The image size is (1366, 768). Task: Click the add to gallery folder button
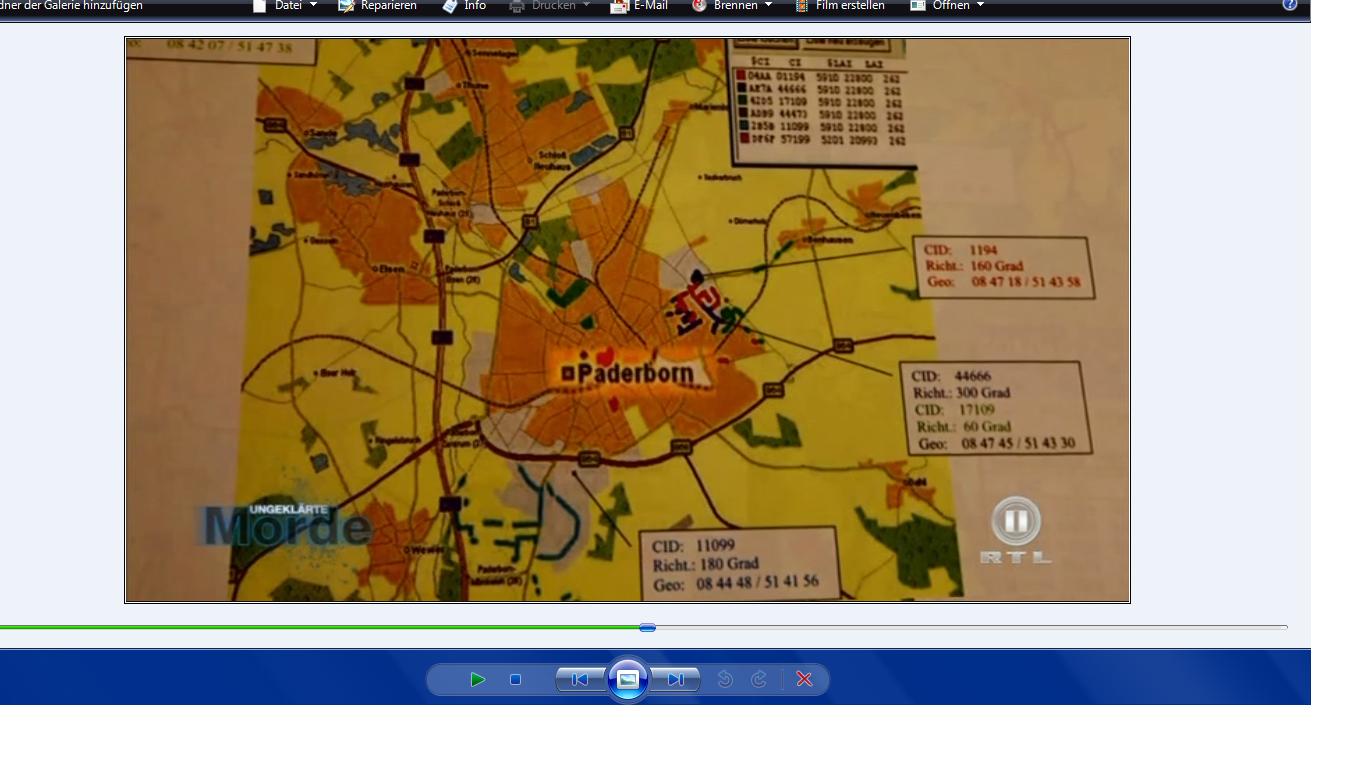coord(71,6)
